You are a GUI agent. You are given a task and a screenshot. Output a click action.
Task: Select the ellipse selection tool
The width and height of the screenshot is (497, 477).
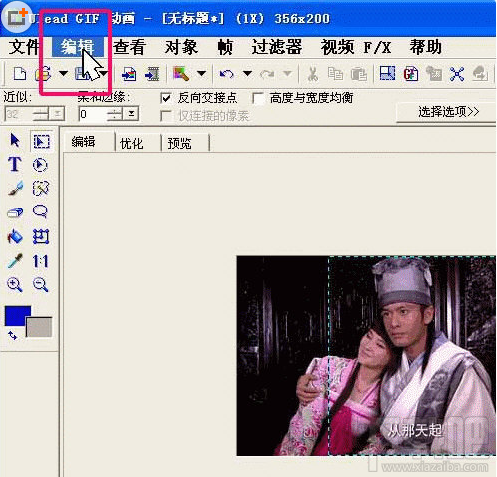(x=40, y=165)
